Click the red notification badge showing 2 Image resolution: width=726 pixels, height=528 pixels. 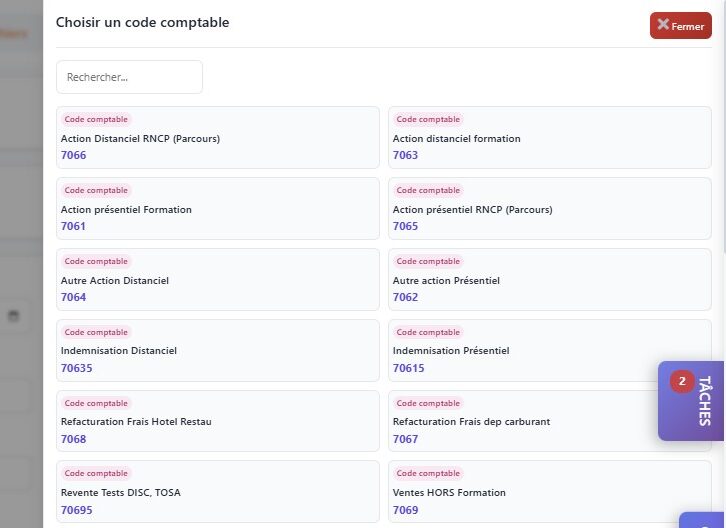[682, 381]
